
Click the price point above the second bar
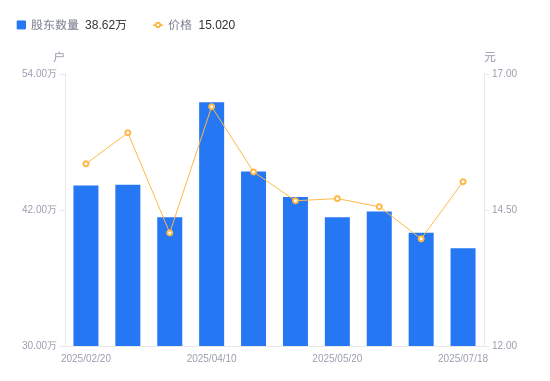click(128, 133)
